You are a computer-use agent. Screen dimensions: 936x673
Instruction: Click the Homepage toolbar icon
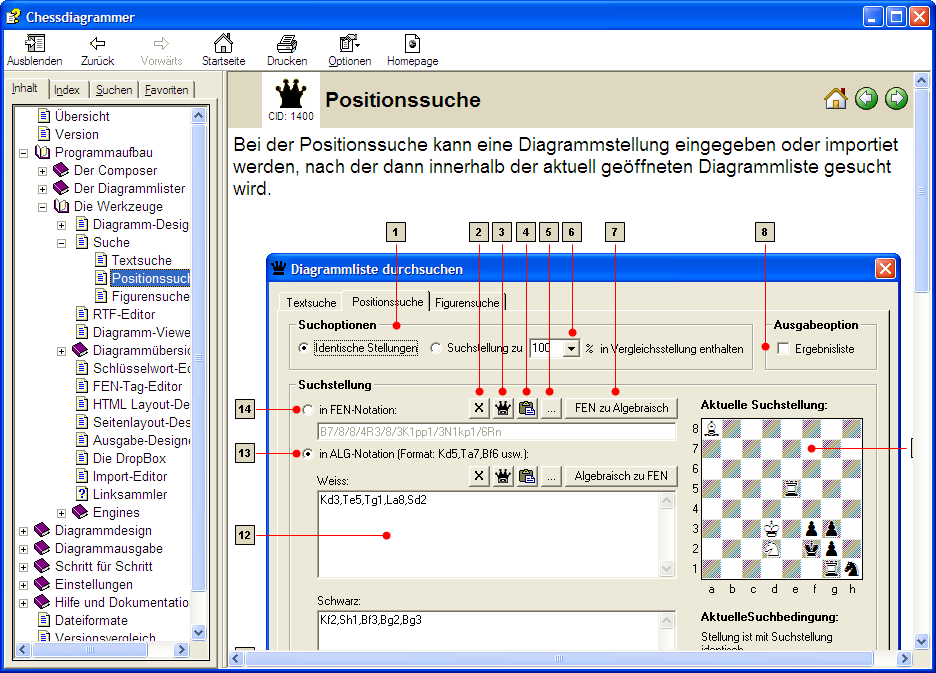[x=412, y=44]
